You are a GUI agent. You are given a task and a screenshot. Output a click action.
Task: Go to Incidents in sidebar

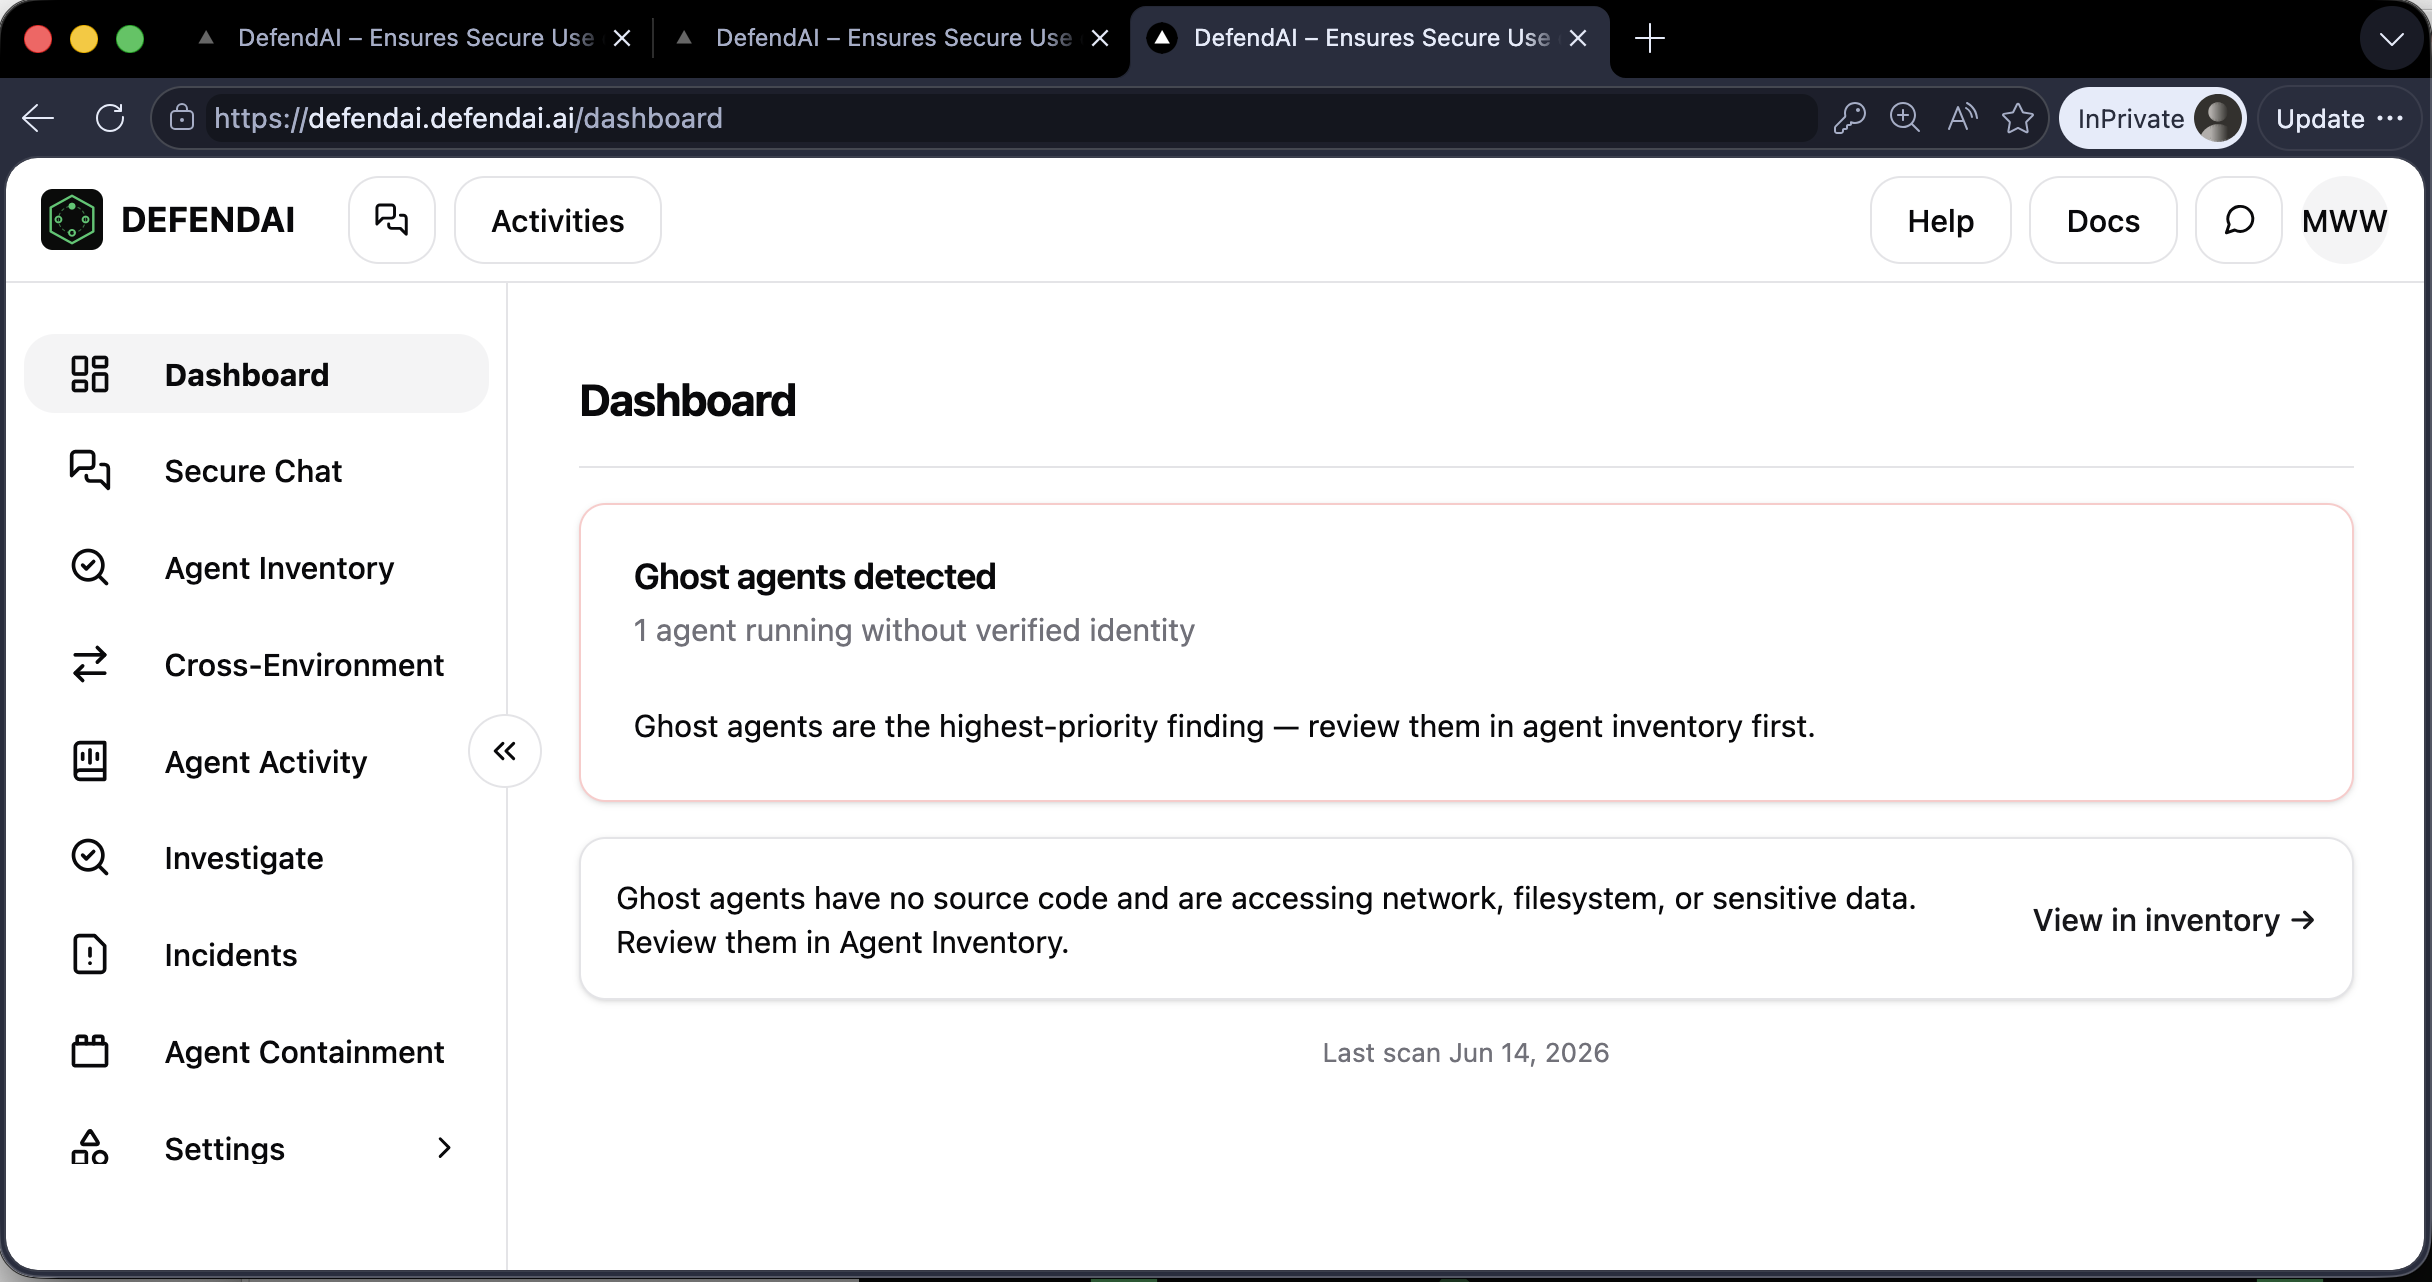[x=256, y=954]
